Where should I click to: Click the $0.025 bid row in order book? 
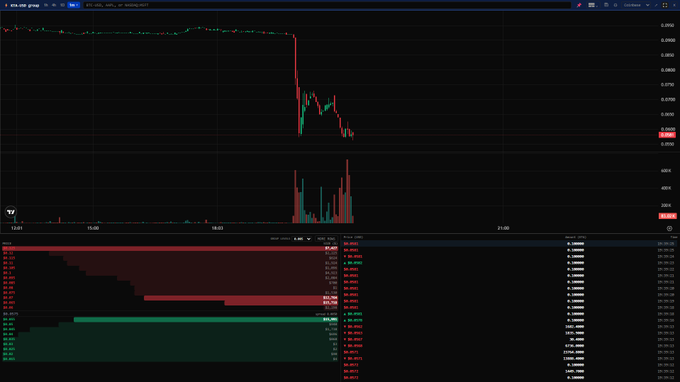(170, 349)
